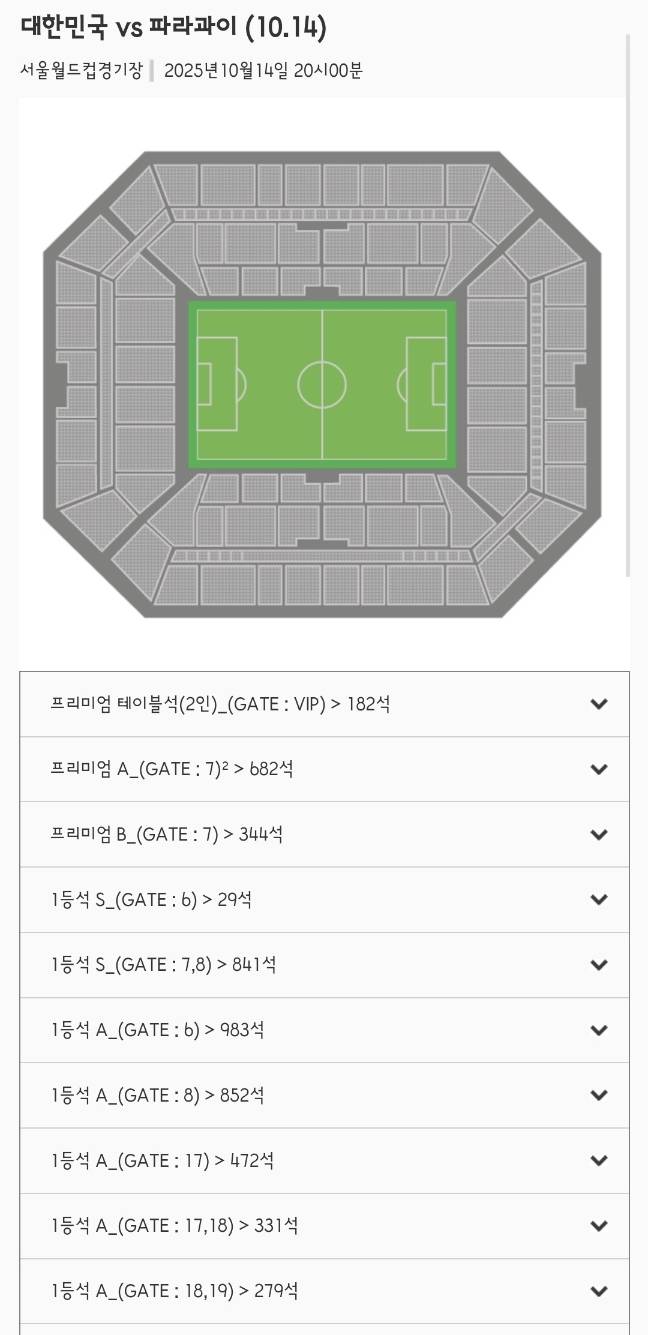Expand the 1등석 A (GATE 8) section
Image resolution: width=648 pixels, height=1335 pixels.
tap(598, 1095)
